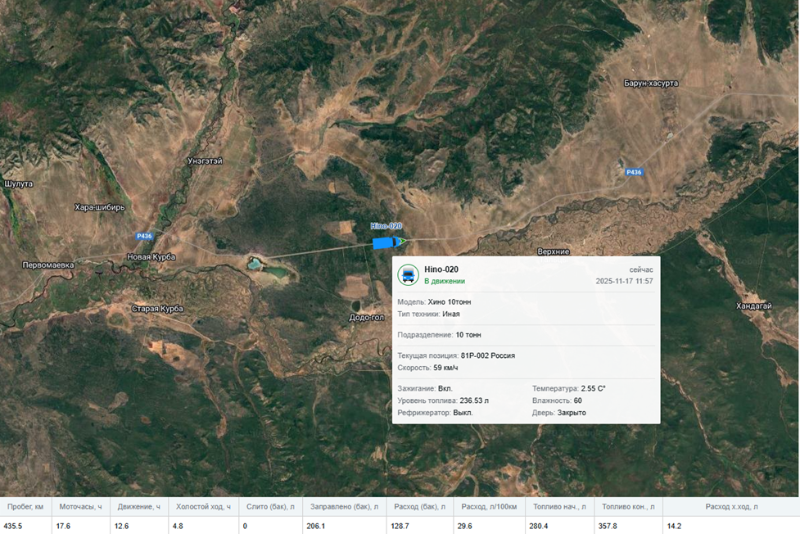
Task: Sort by the Пробег, км column header
Action: (x=24, y=507)
